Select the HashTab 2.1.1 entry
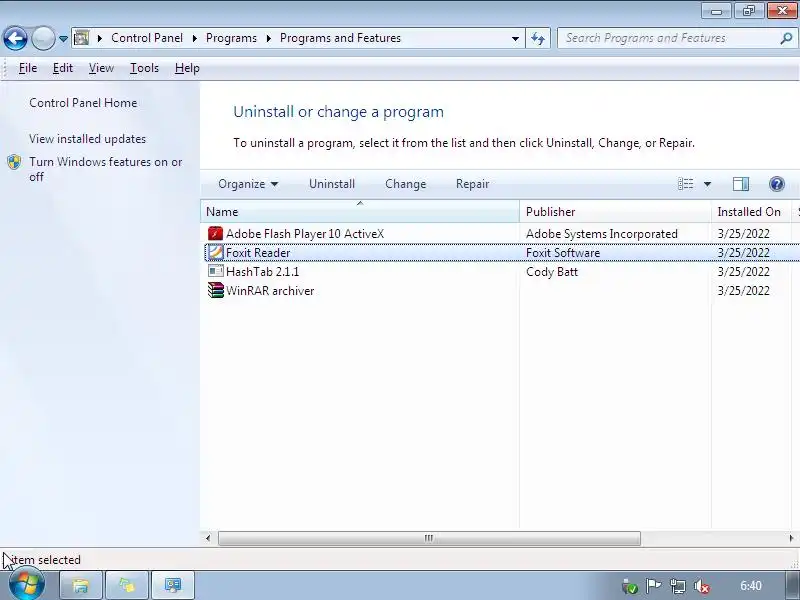This screenshot has width=800, height=600. click(262, 271)
